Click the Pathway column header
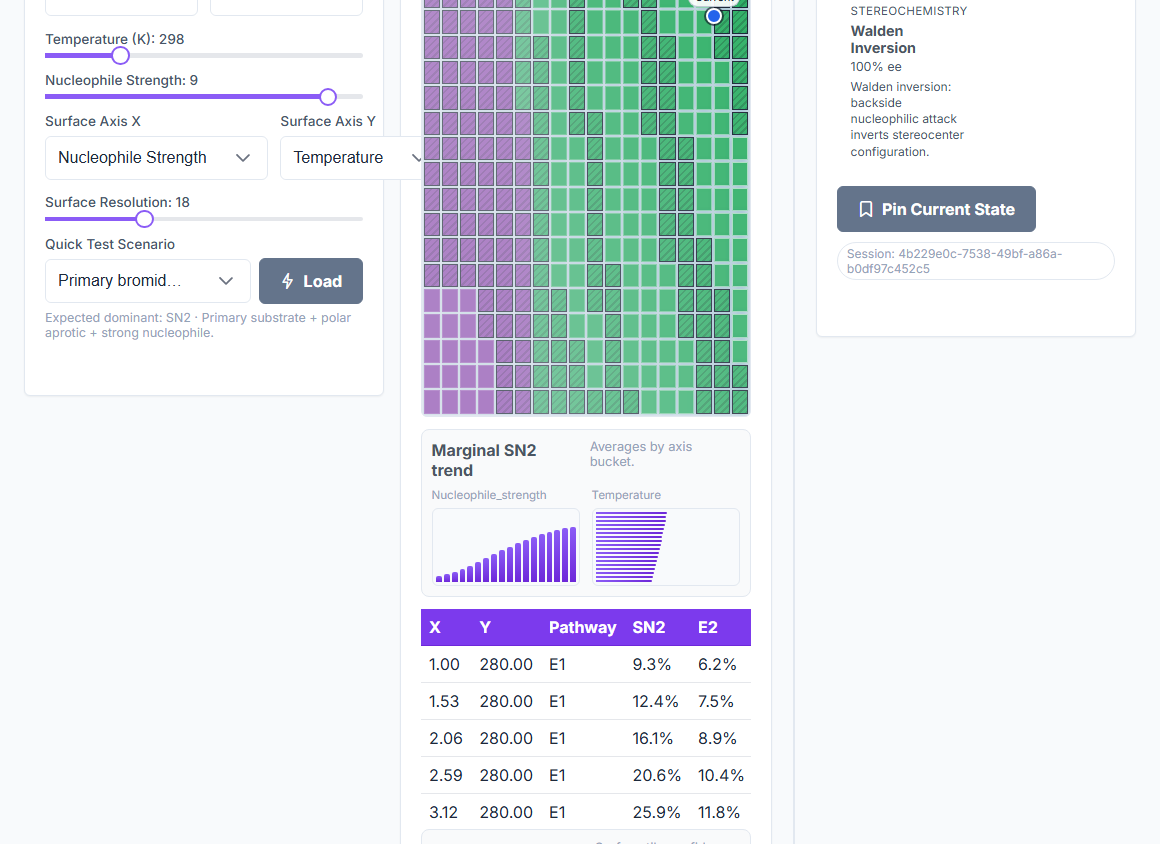Image resolution: width=1160 pixels, height=844 pixels. click(x=582, y=627)
